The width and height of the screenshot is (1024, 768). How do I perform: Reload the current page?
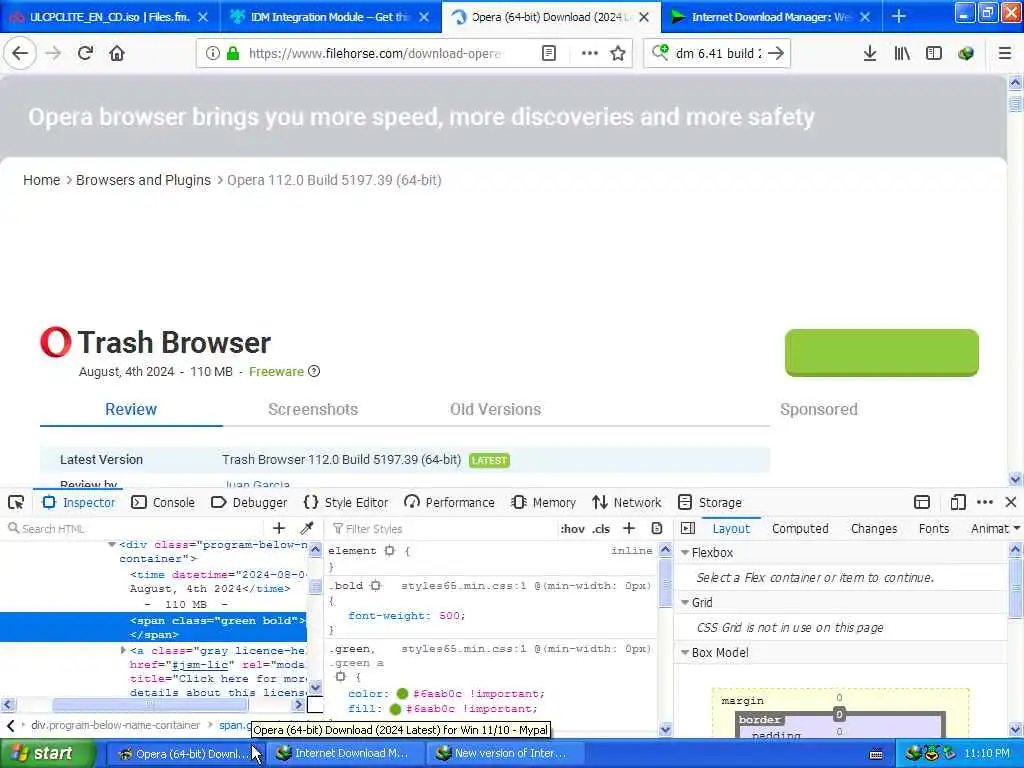[x=85, y=54]
